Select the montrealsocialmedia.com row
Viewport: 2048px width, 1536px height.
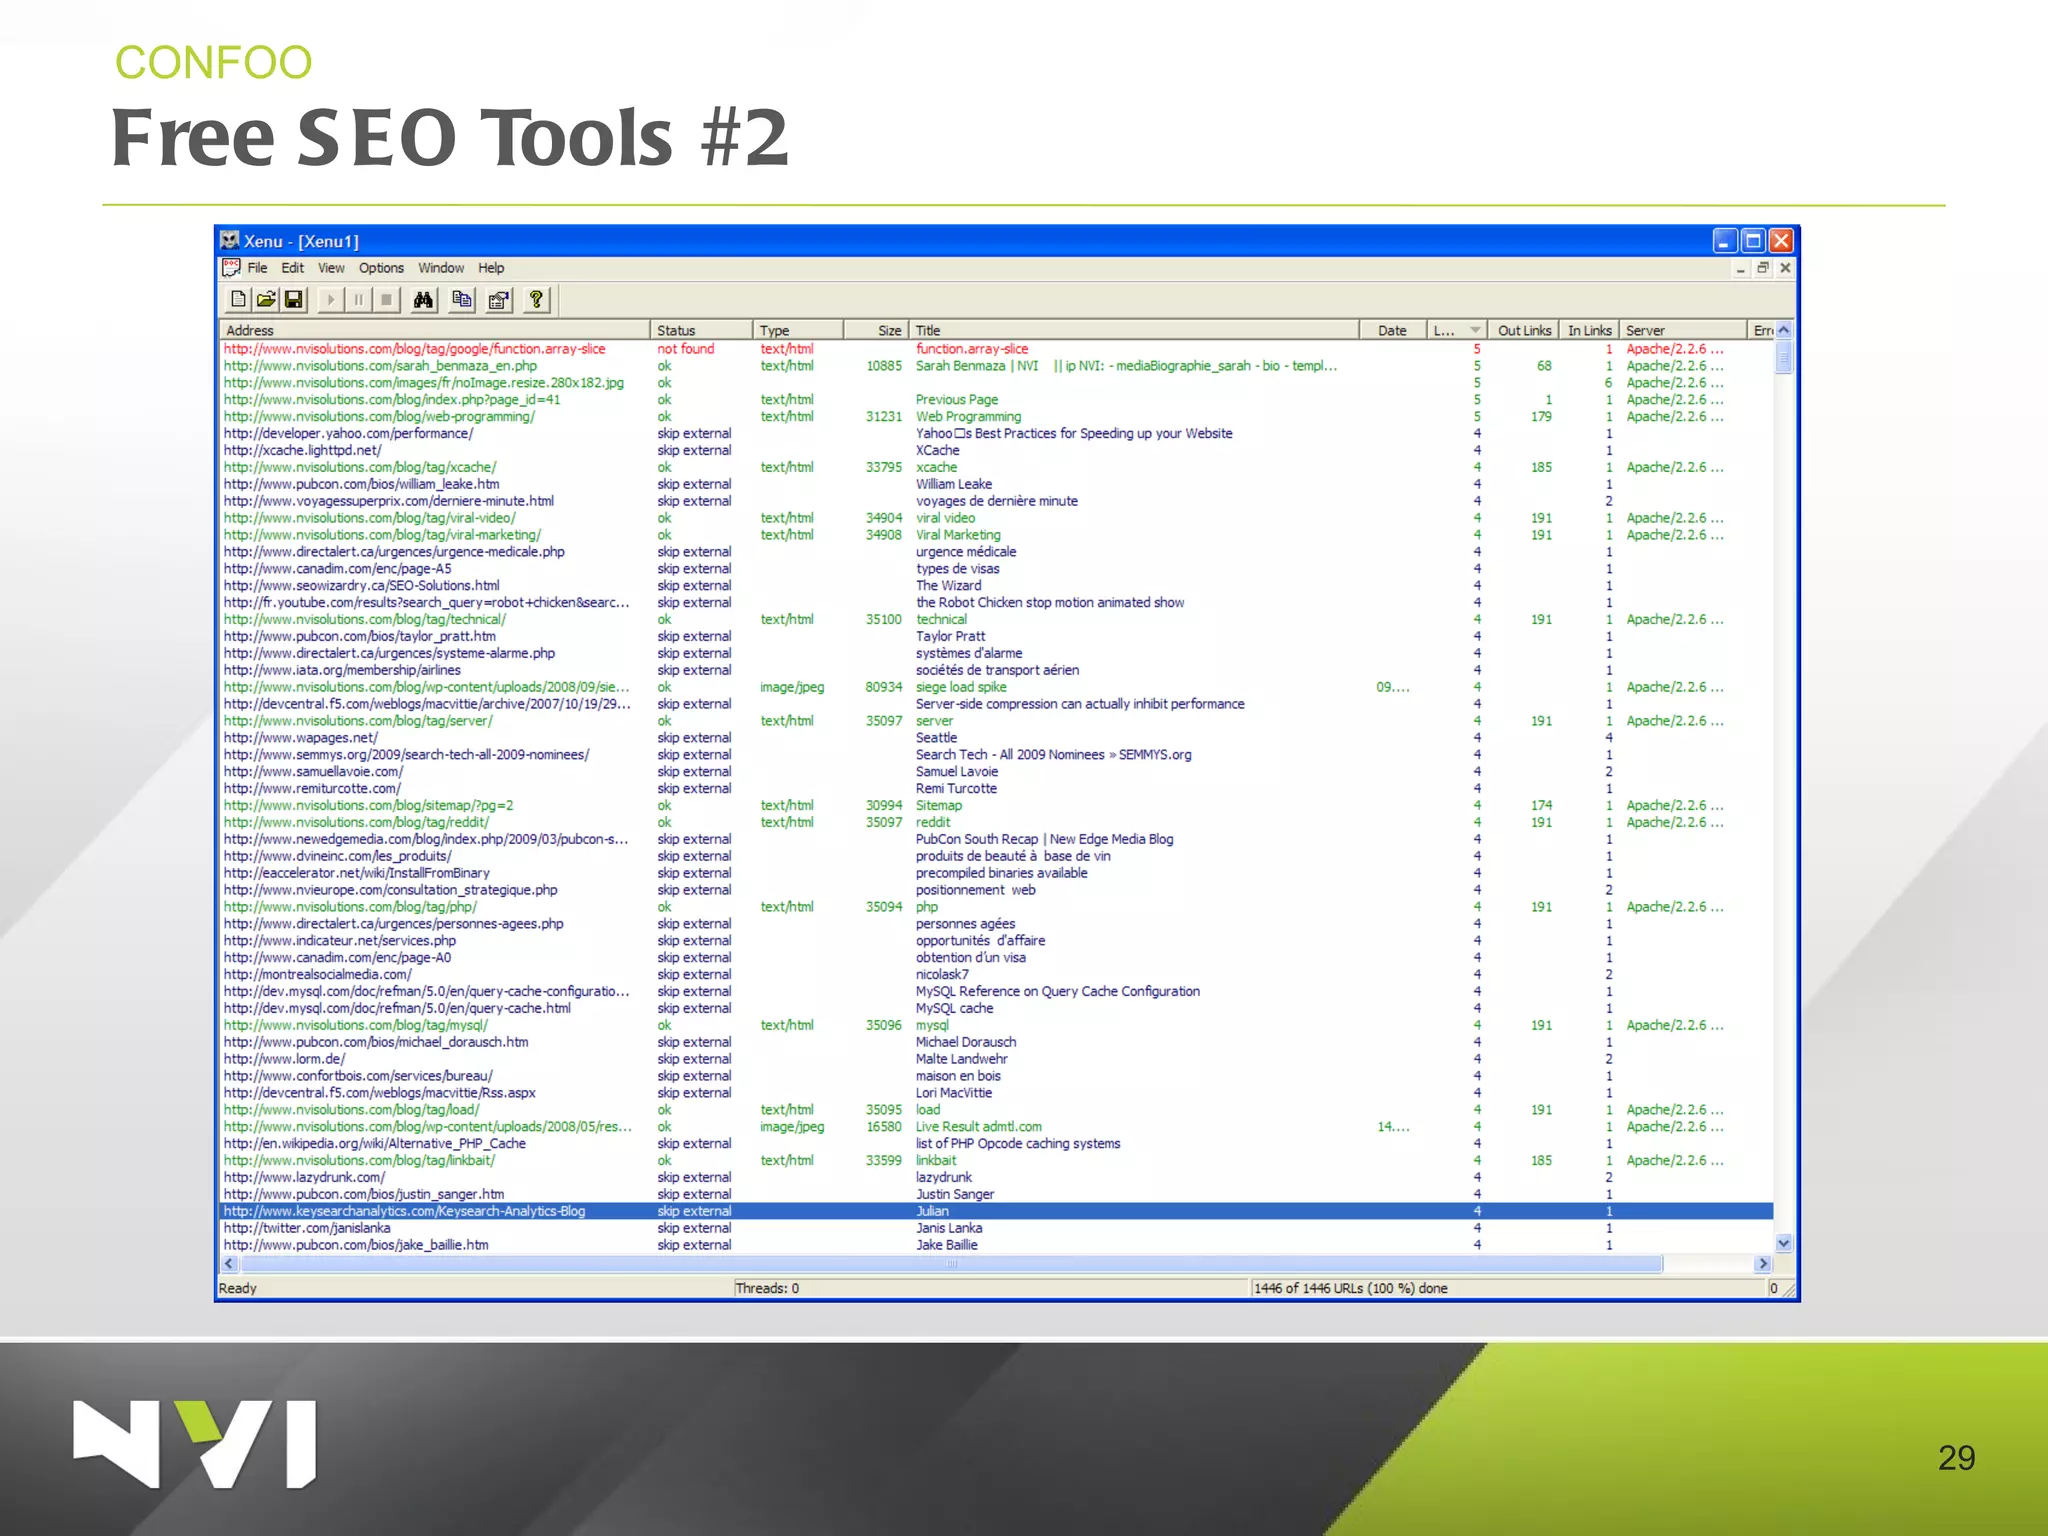coord(996,974)
